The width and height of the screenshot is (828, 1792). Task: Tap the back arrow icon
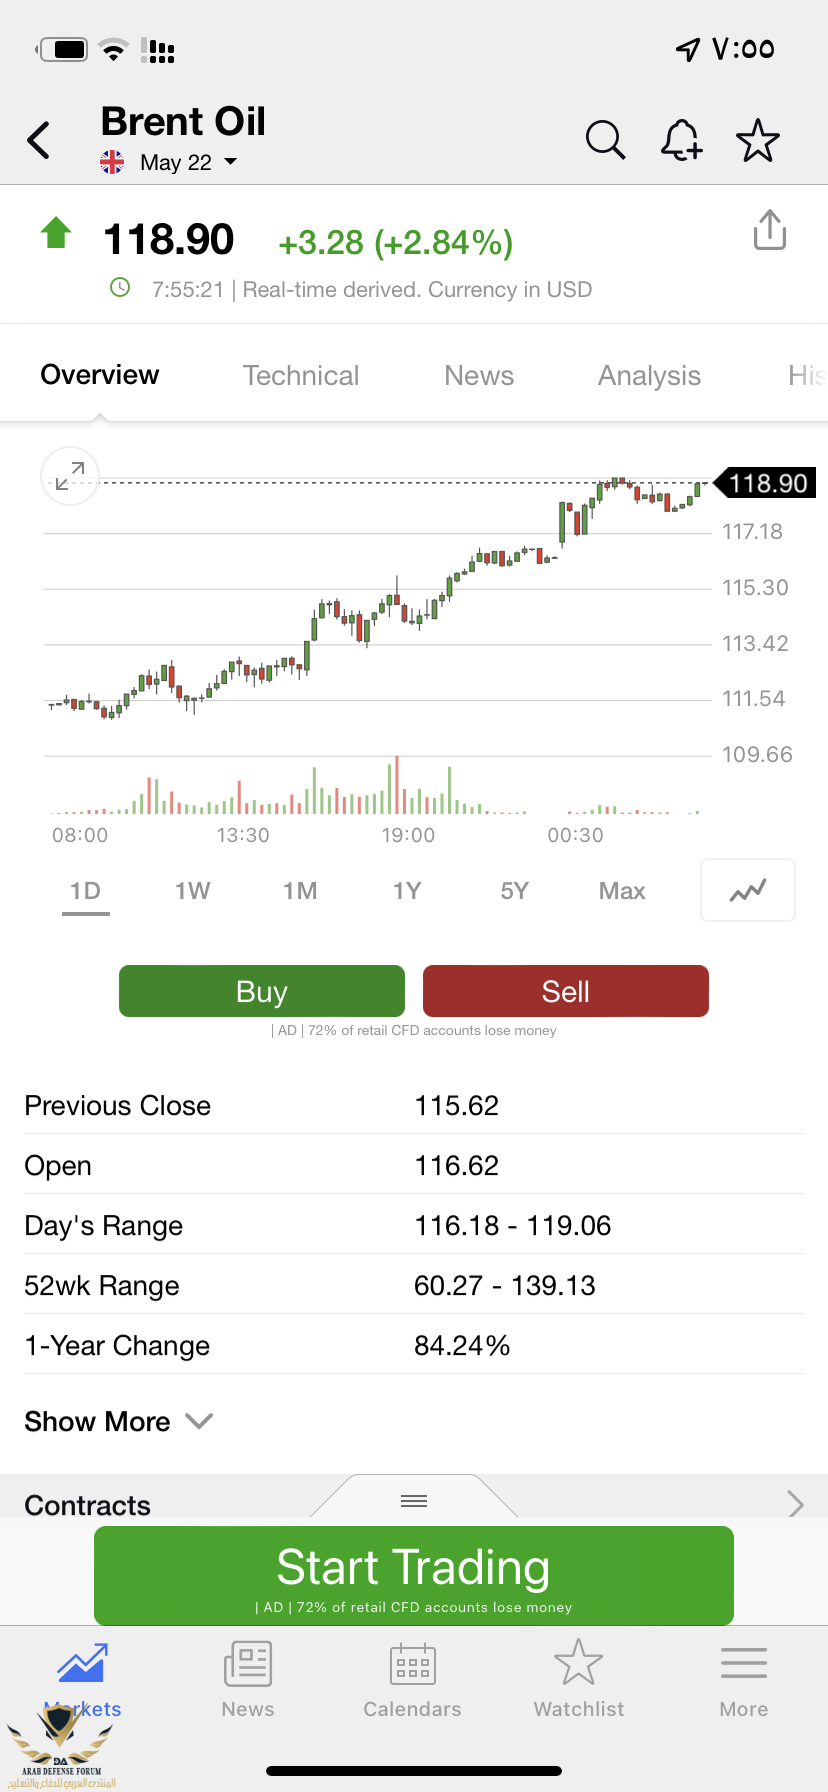click(x=39, y=141)
